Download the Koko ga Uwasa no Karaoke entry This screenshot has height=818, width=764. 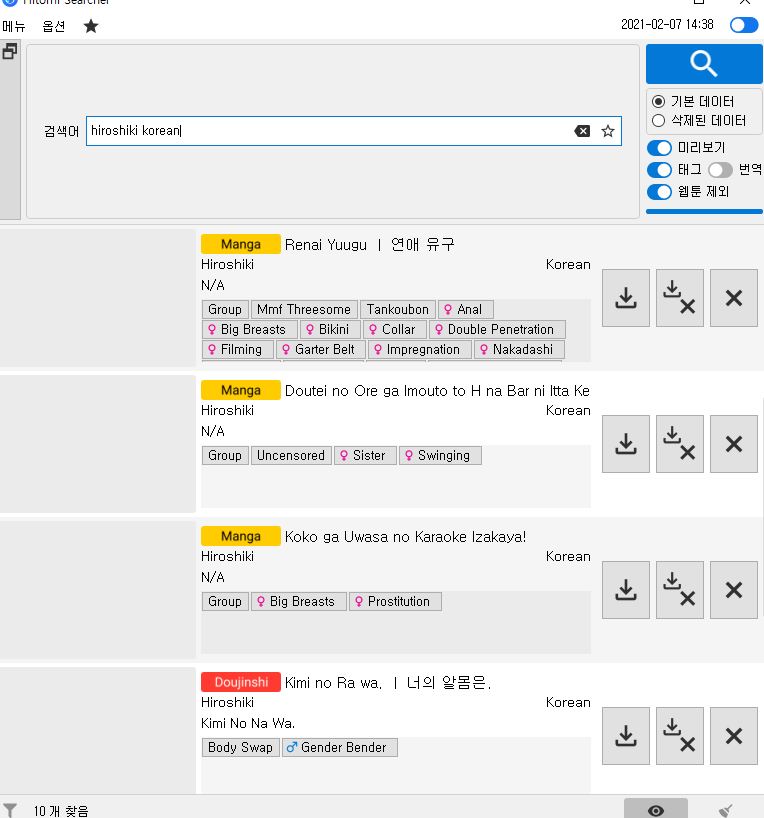[626, 590]
